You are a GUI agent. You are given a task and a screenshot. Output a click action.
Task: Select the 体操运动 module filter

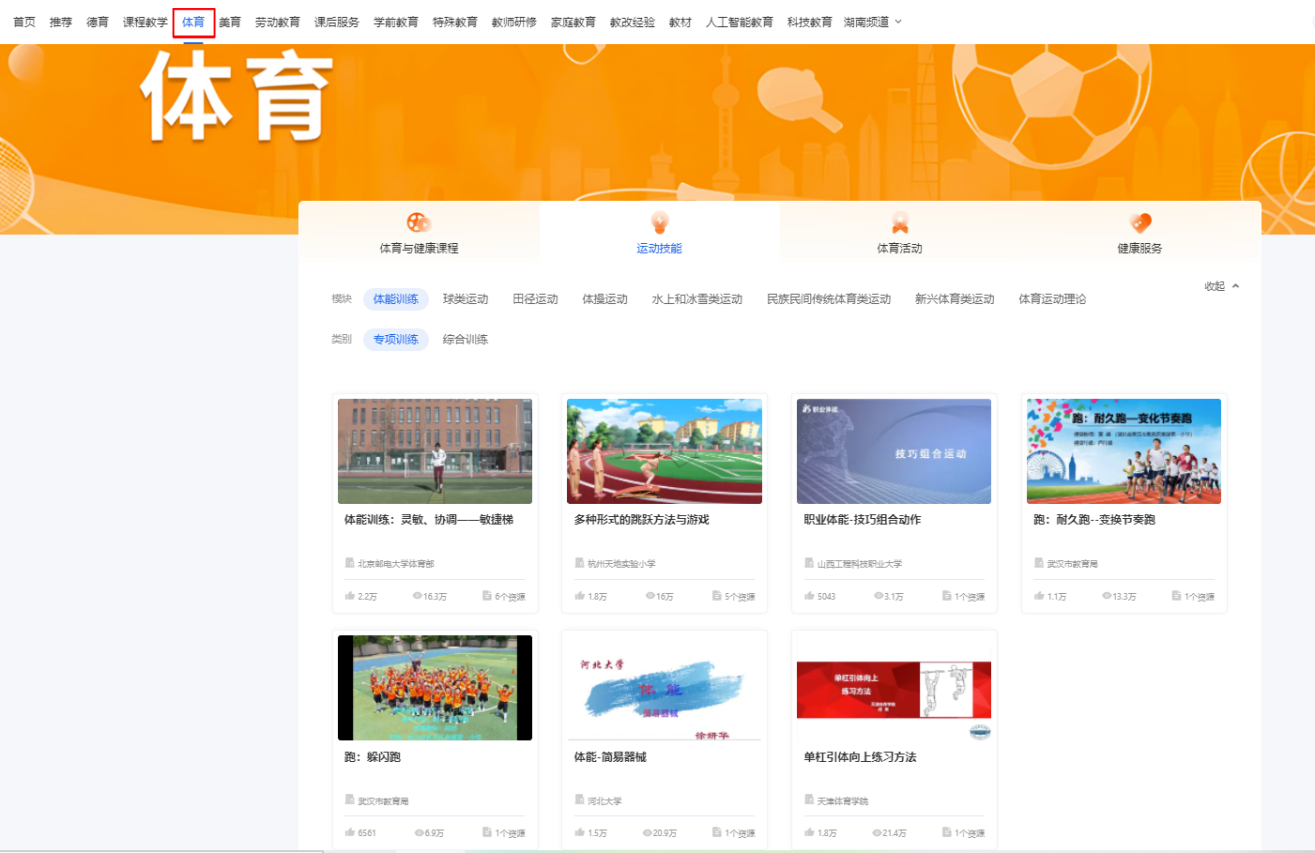[605, 299]
